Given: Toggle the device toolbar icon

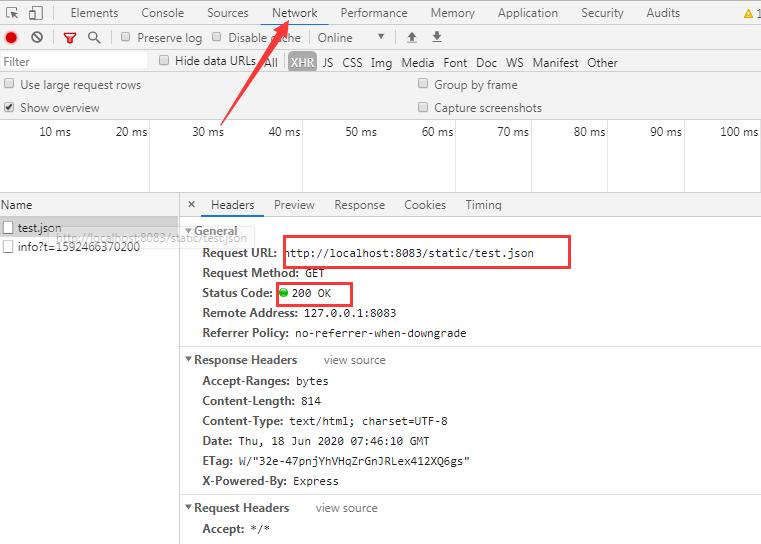Looking at the screenshot, I should (35, 13).
